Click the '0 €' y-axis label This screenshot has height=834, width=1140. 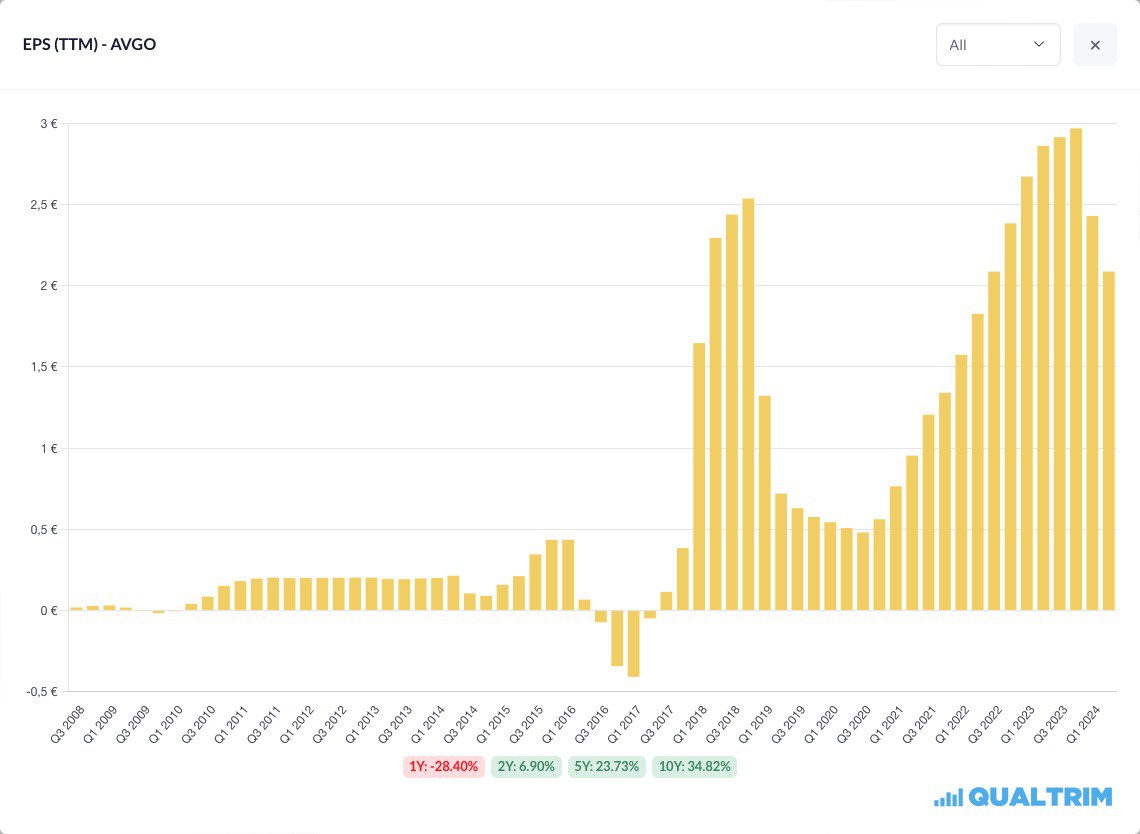click(x=47, y=610)
